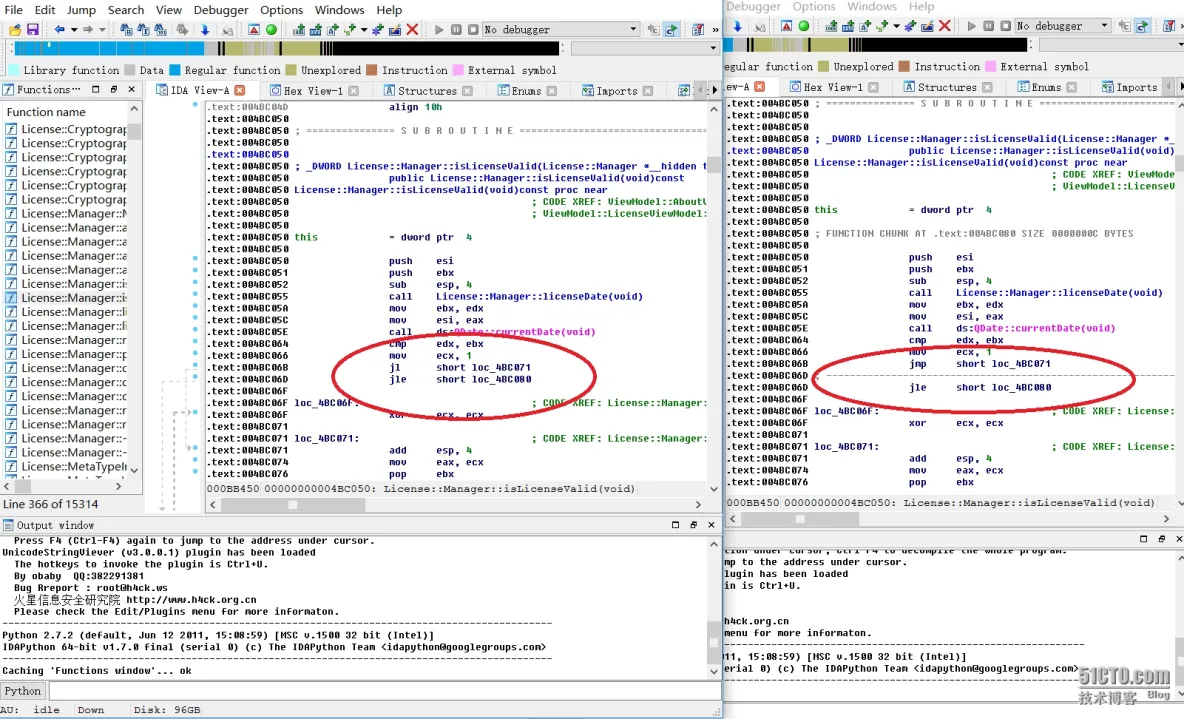Click the blue star icon in left toolbar

pos(378,29)
